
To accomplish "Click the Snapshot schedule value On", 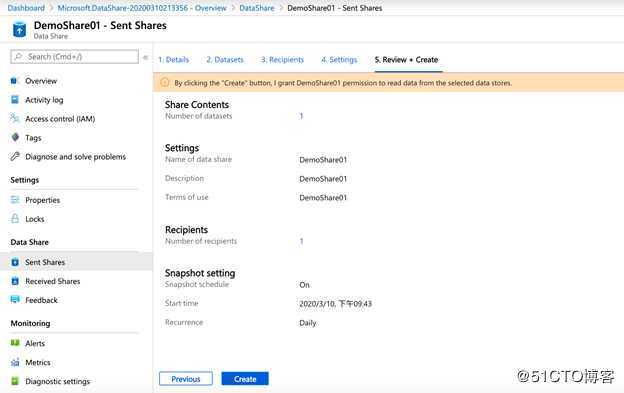I will point(304,285).
